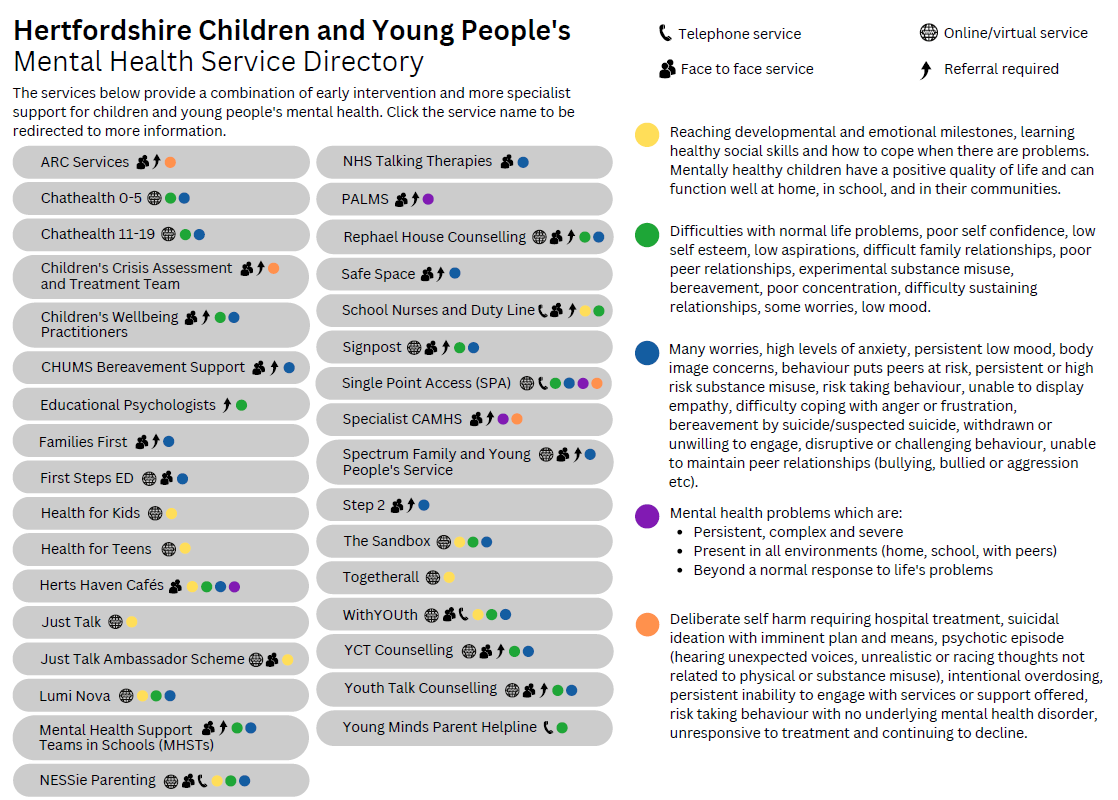1118x800 pixels.
Task: Open the Kooth-like WithYOUth service link
Action: point(380,615)
